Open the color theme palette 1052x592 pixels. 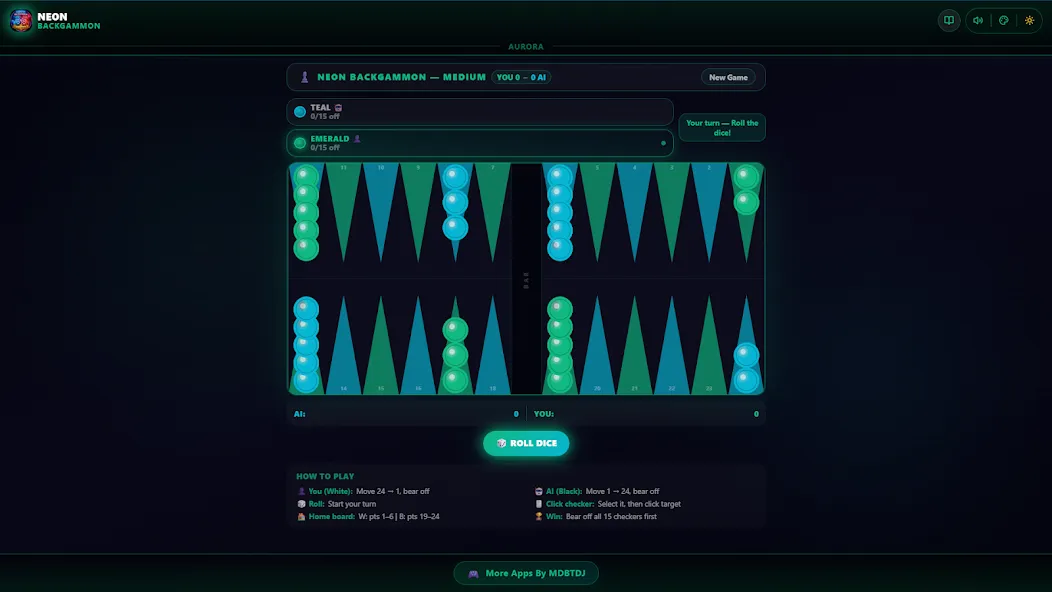[x=1004, y=20]
